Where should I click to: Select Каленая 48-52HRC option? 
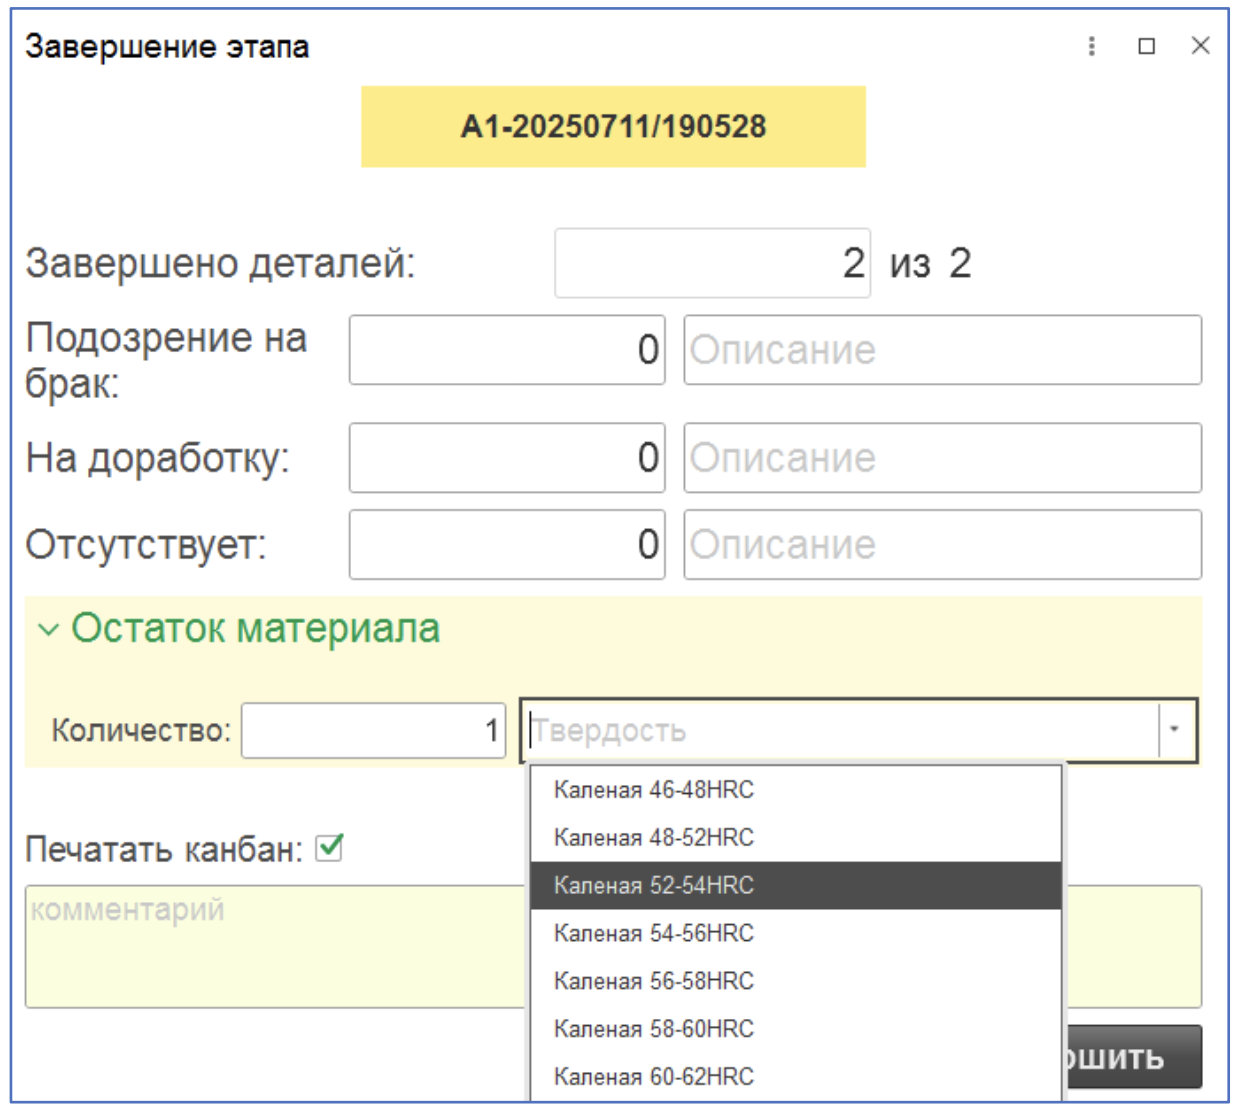point(654,838)
